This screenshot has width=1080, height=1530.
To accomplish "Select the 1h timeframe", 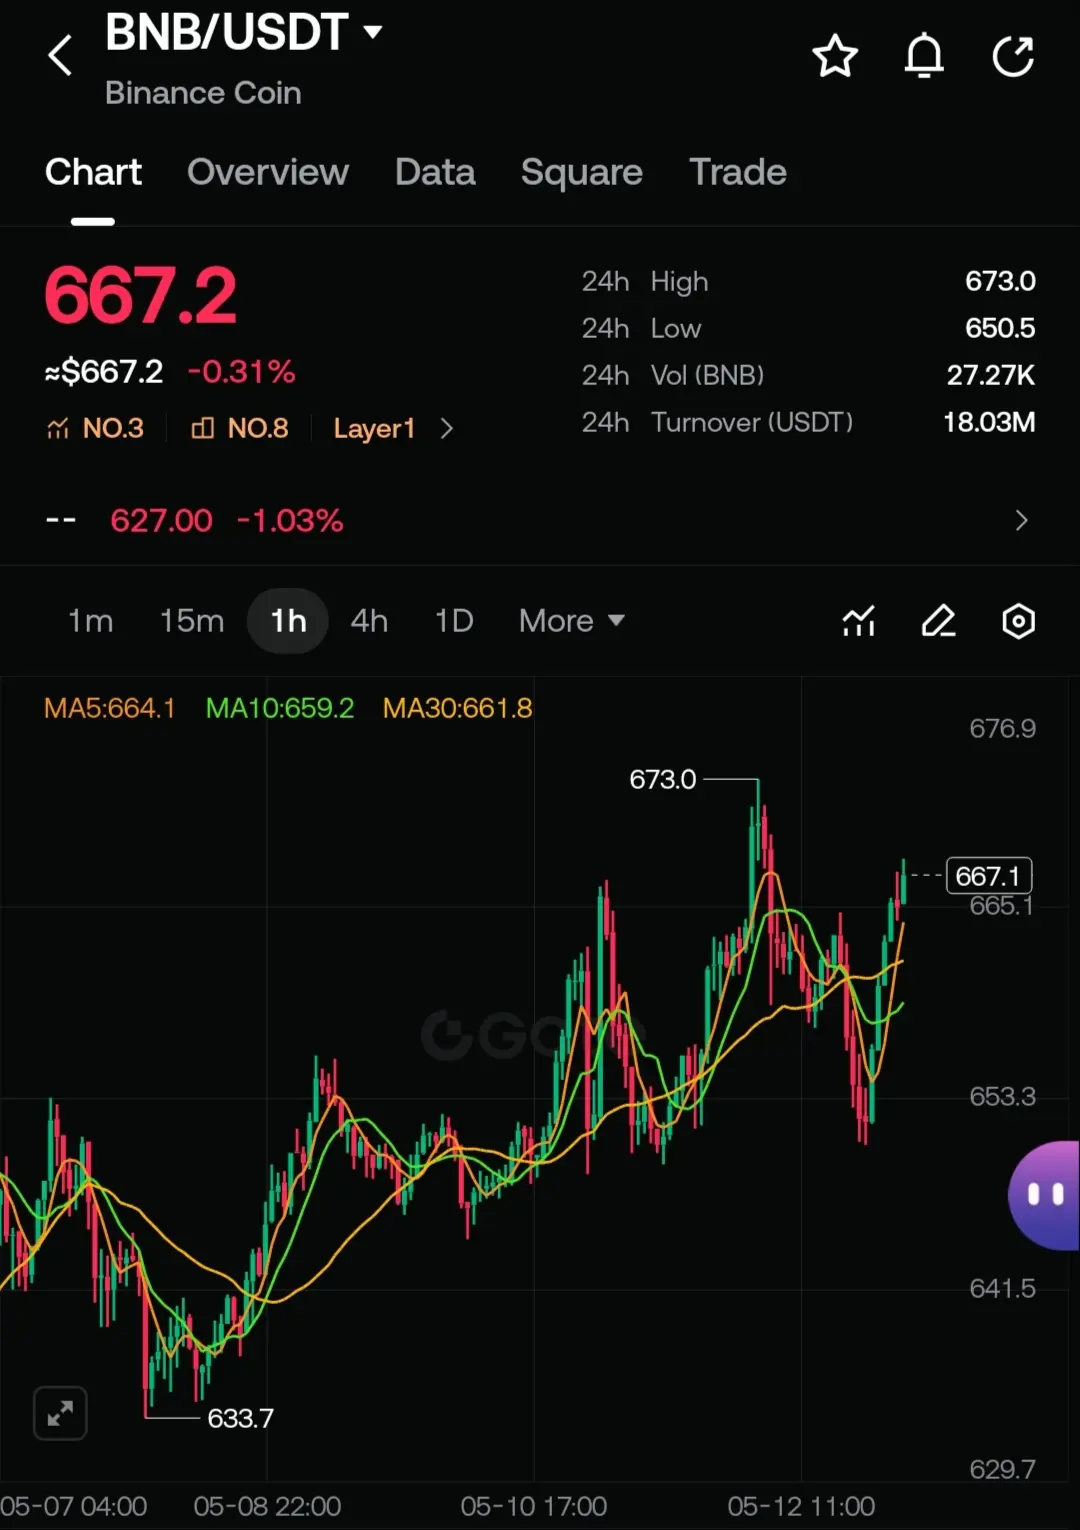I will point(288,621).
